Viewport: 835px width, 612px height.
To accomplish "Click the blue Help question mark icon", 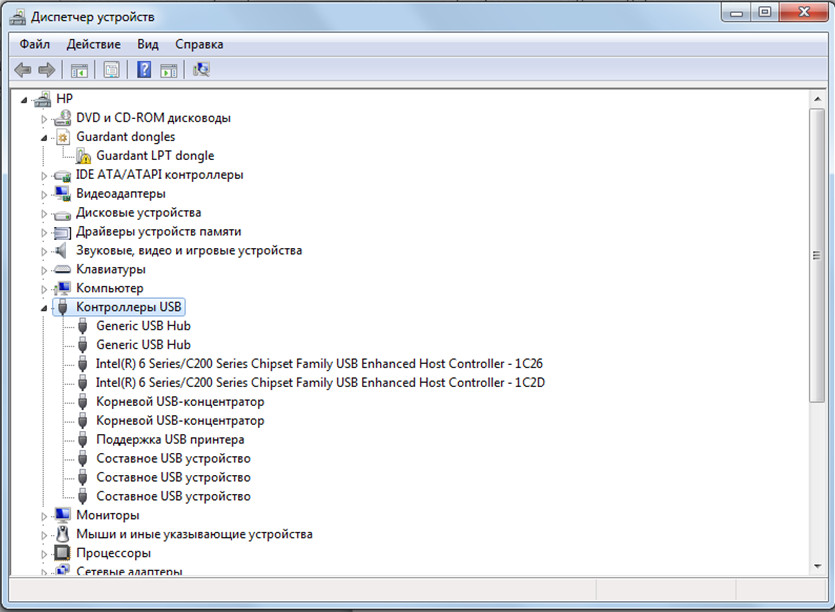I will coord(144,70).
